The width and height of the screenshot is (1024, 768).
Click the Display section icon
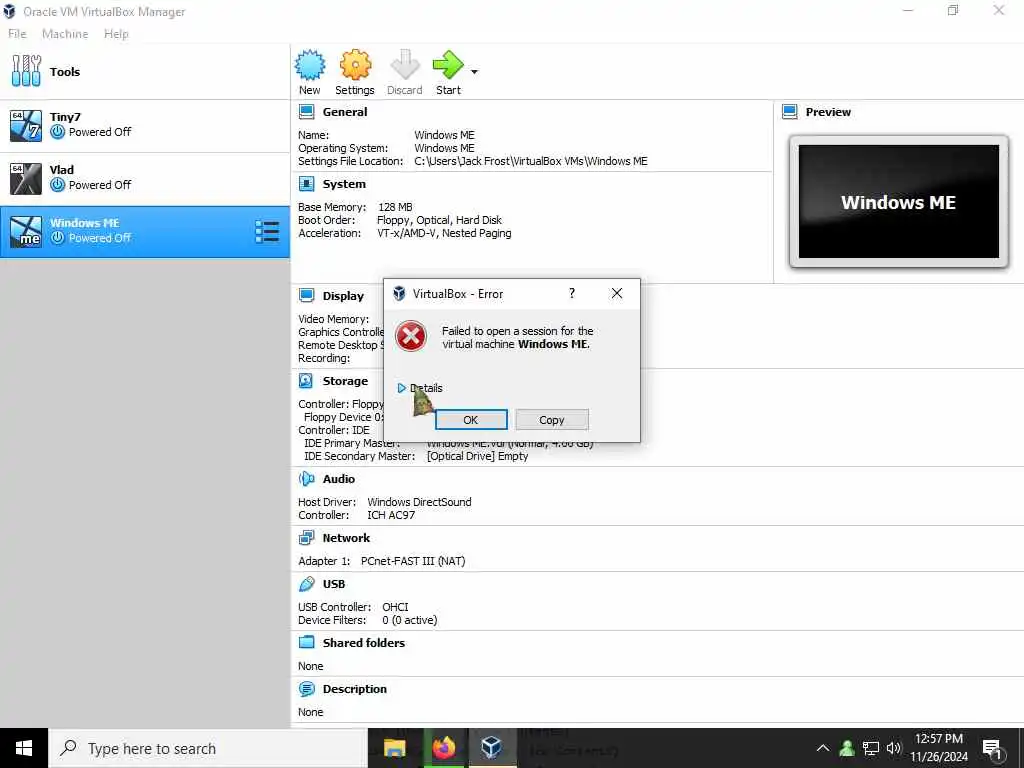tap(306, 296)
